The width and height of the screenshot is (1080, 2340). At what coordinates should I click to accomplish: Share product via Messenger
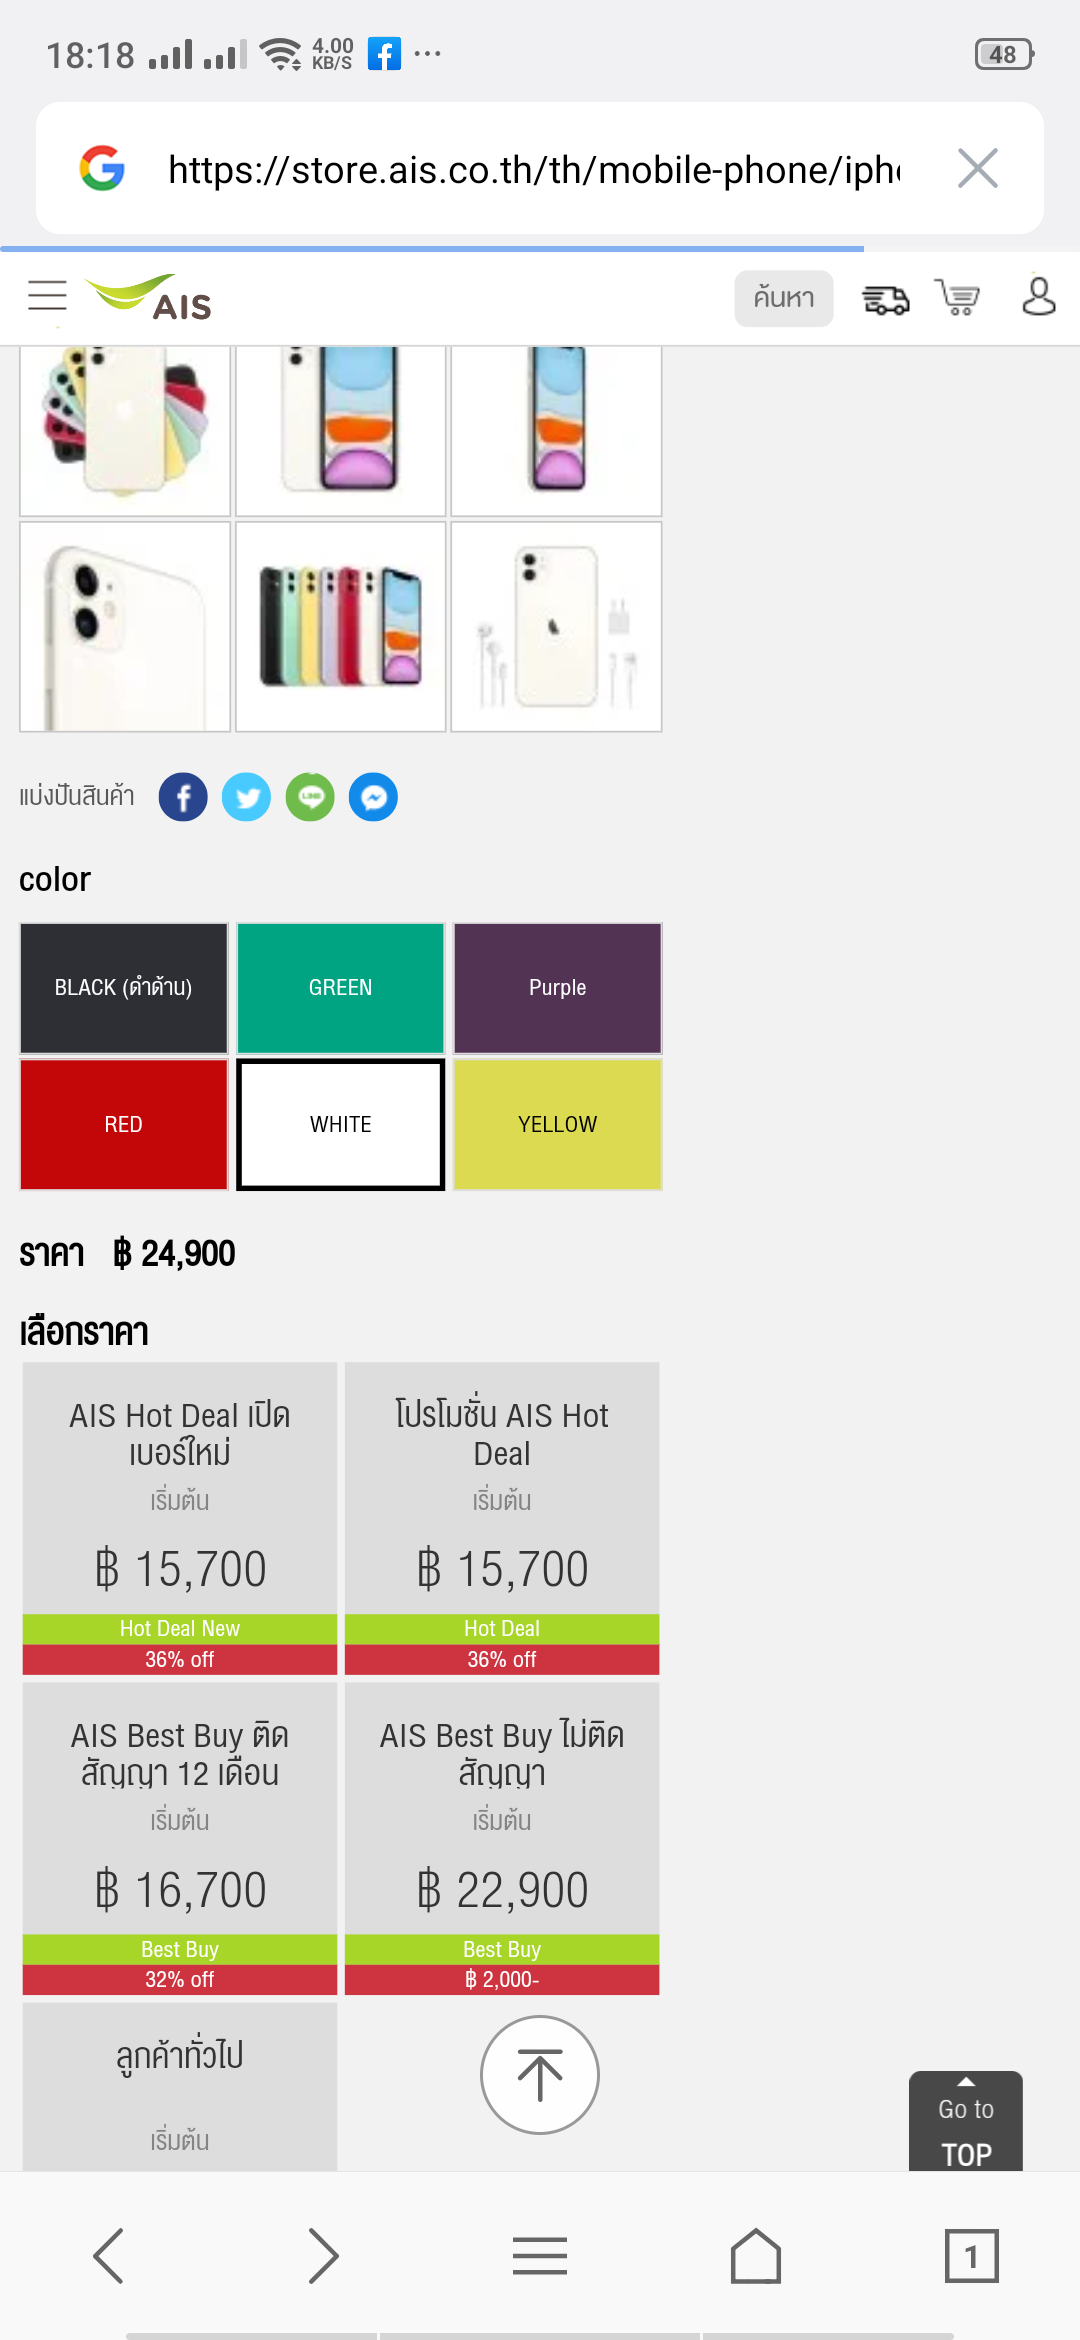point(373,798)
